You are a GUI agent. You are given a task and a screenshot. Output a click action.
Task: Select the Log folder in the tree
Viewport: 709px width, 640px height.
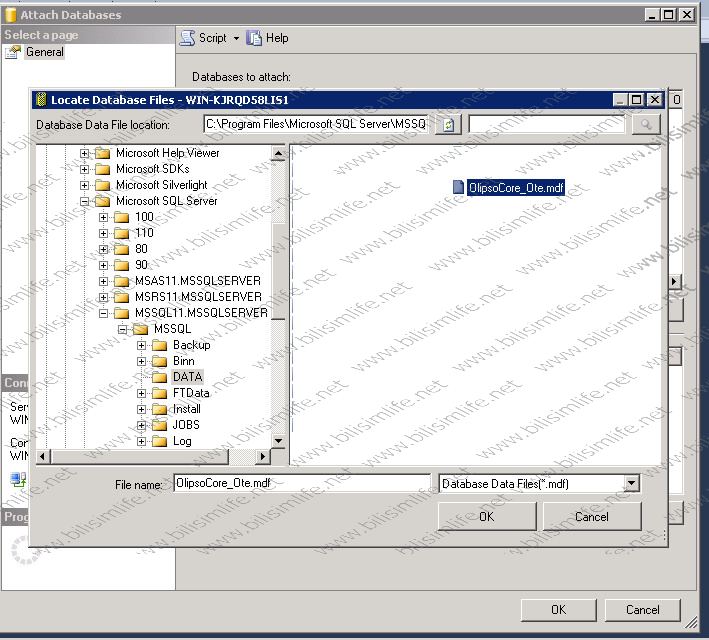(x=182, y=441)
